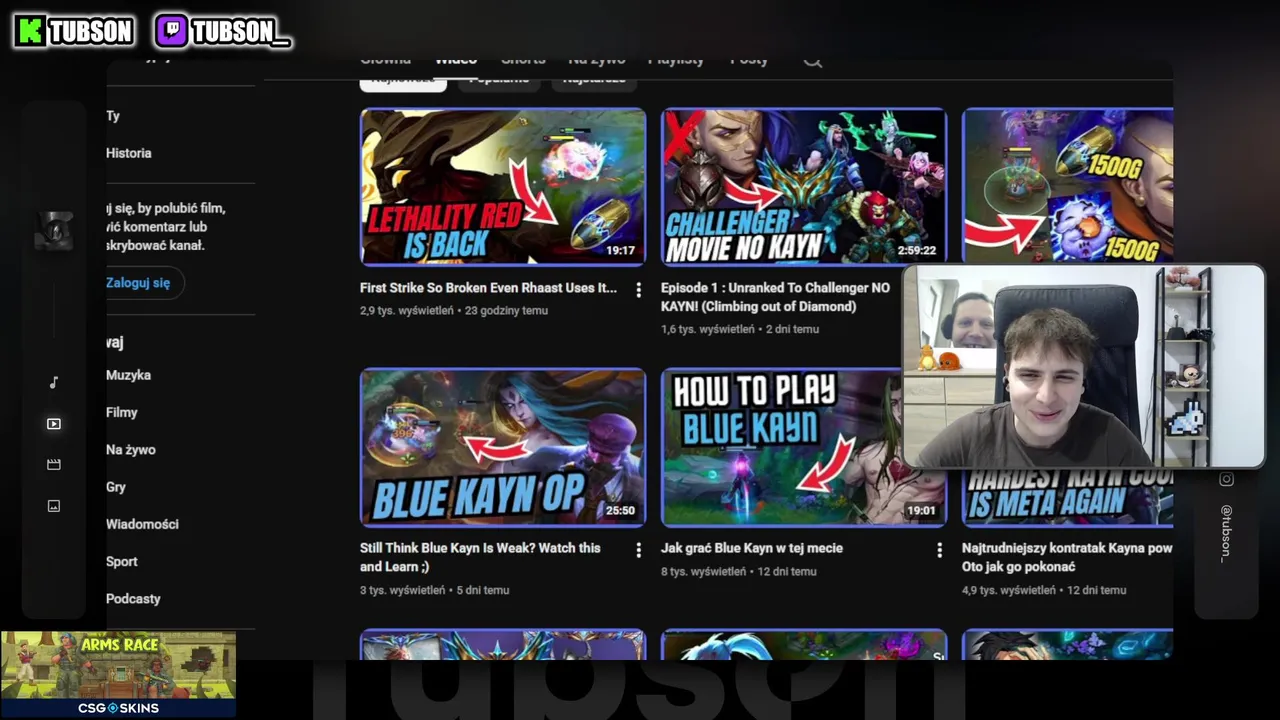Open Wiadomości in the explore list
1280x720 pixels.
point(142,524)
